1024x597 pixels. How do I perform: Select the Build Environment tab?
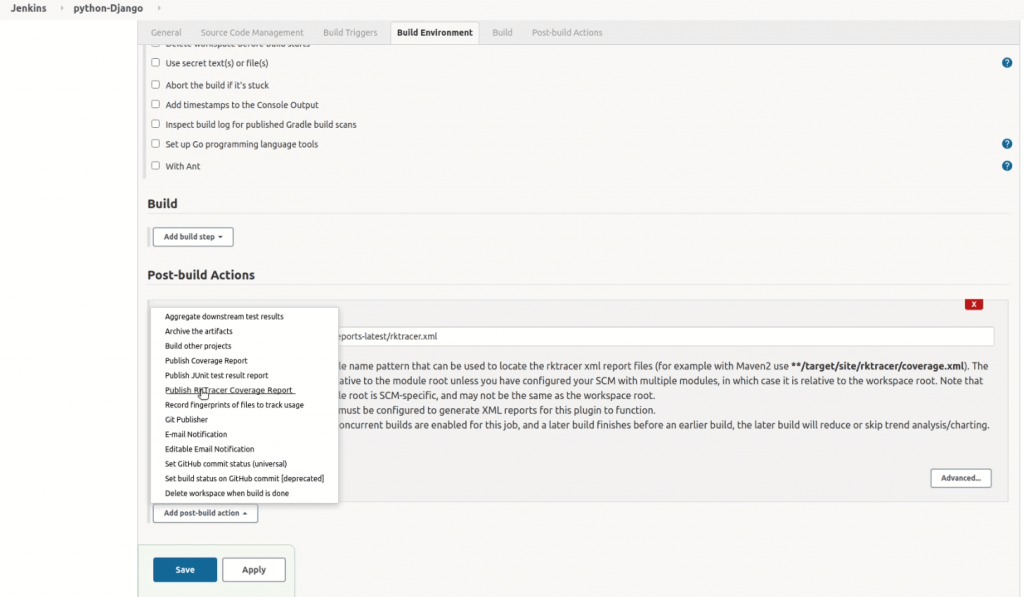click(x=434, y=33)
